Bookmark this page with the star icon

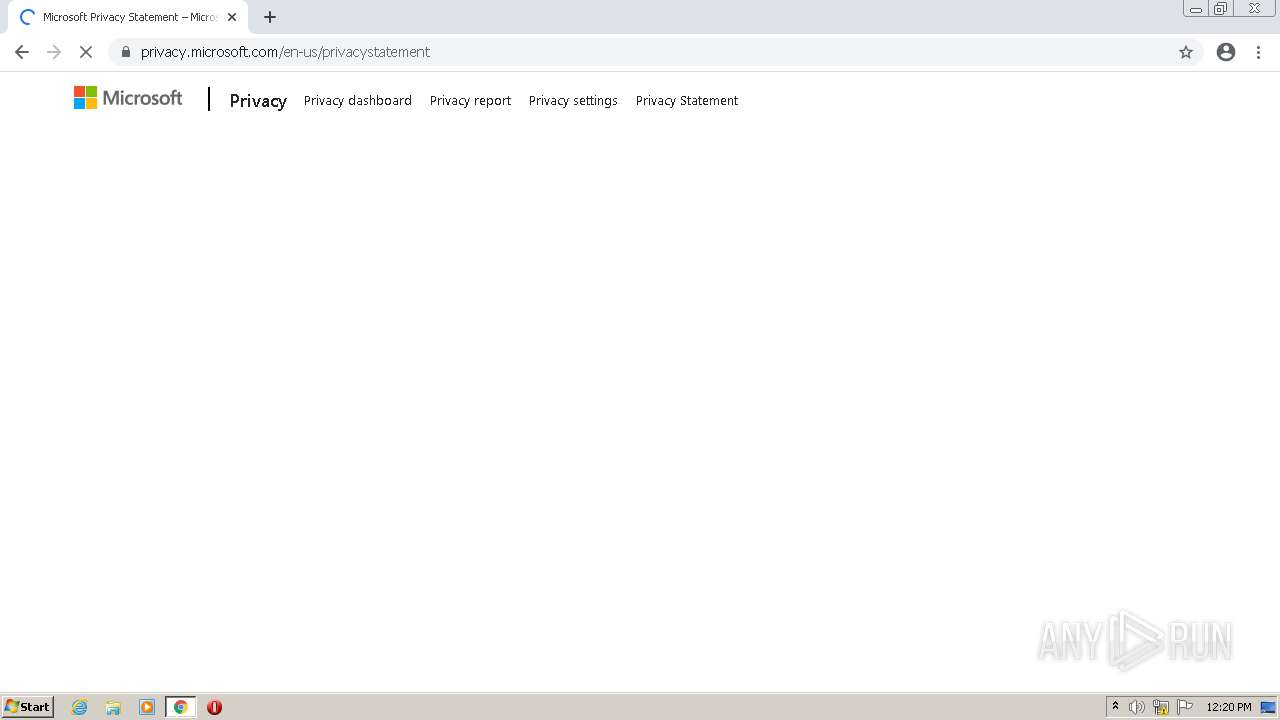pos(1186,52)
